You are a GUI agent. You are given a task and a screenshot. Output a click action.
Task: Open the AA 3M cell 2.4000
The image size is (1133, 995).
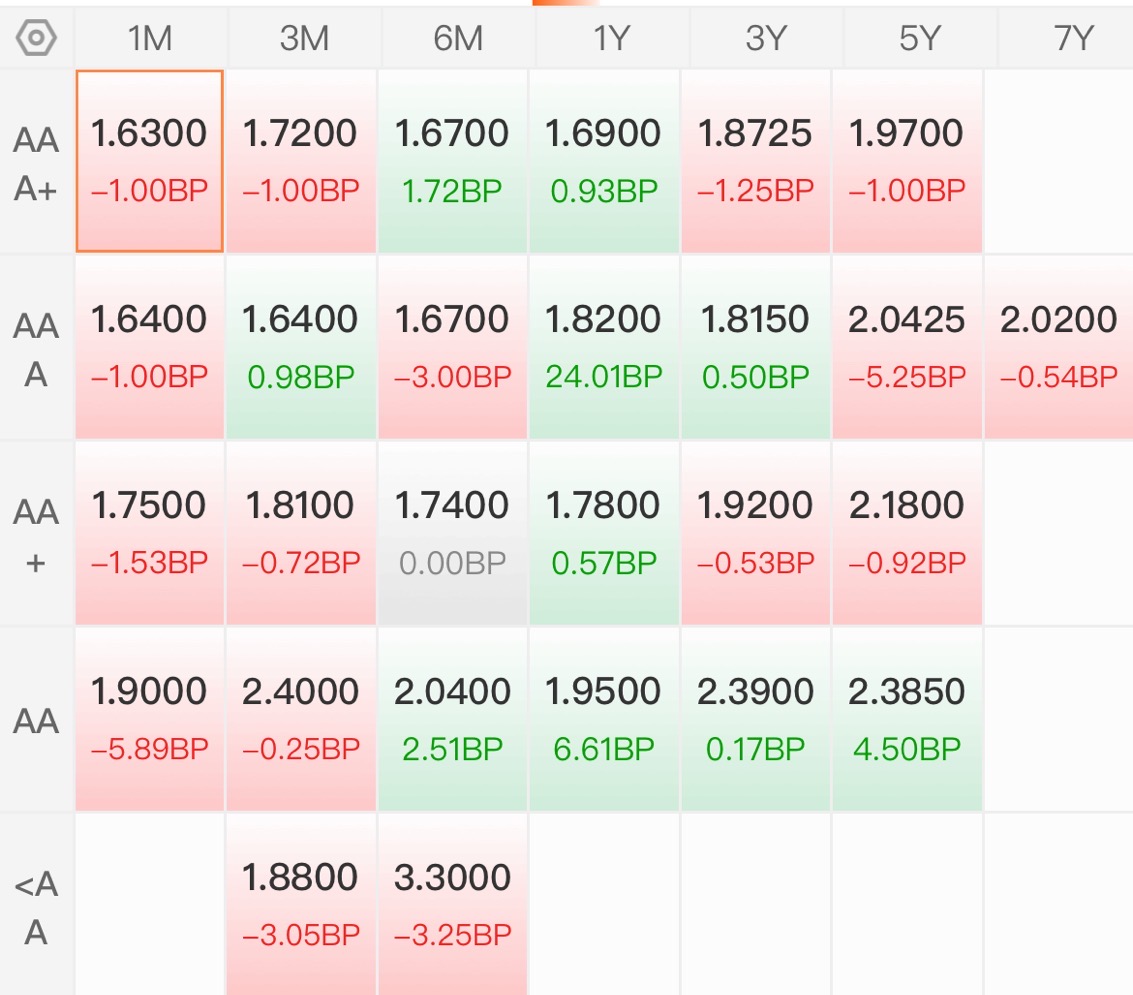(301, 719)
